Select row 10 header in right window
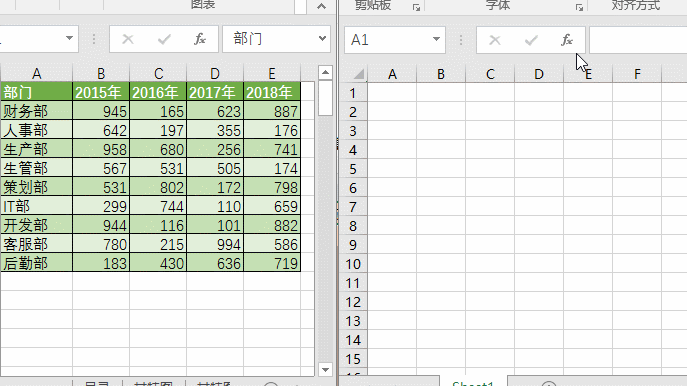The width and height of the screenshot is (687, 386). (353, 264)
